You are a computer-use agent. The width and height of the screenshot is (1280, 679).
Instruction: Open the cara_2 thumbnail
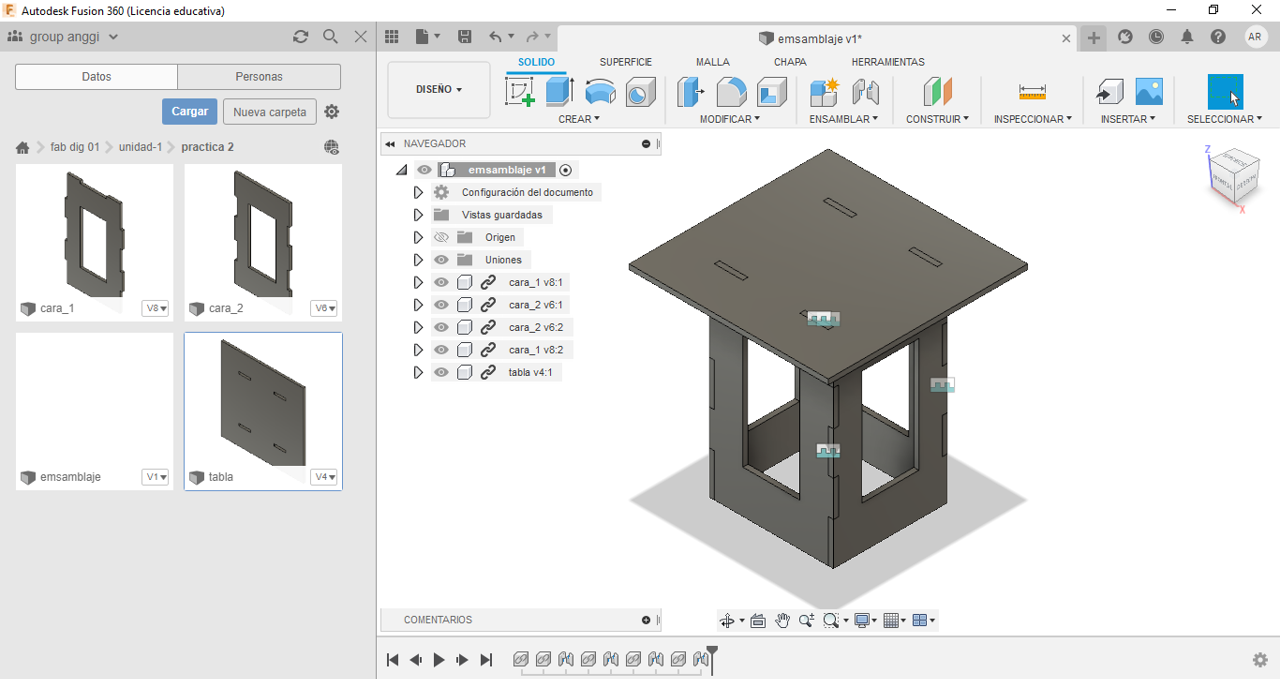point(263,232)
